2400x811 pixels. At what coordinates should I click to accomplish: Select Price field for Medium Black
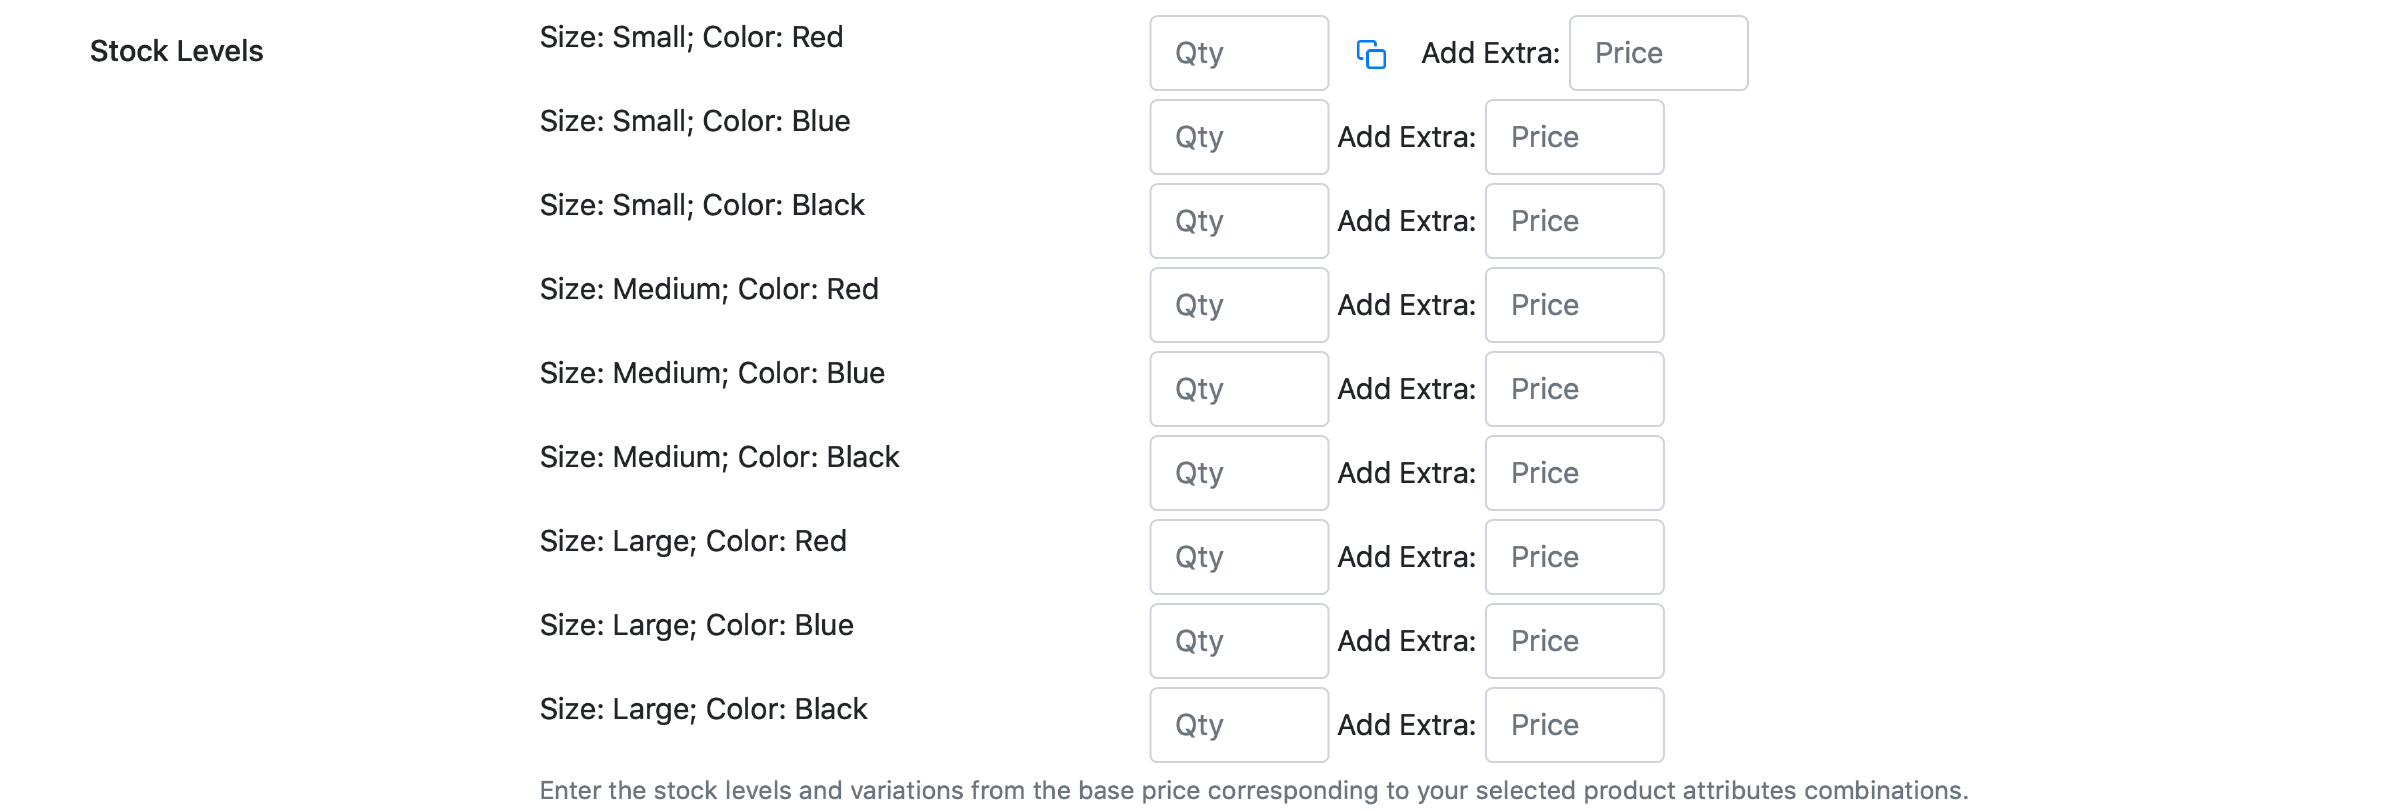pyautogui.click(x=1574, y=473)
